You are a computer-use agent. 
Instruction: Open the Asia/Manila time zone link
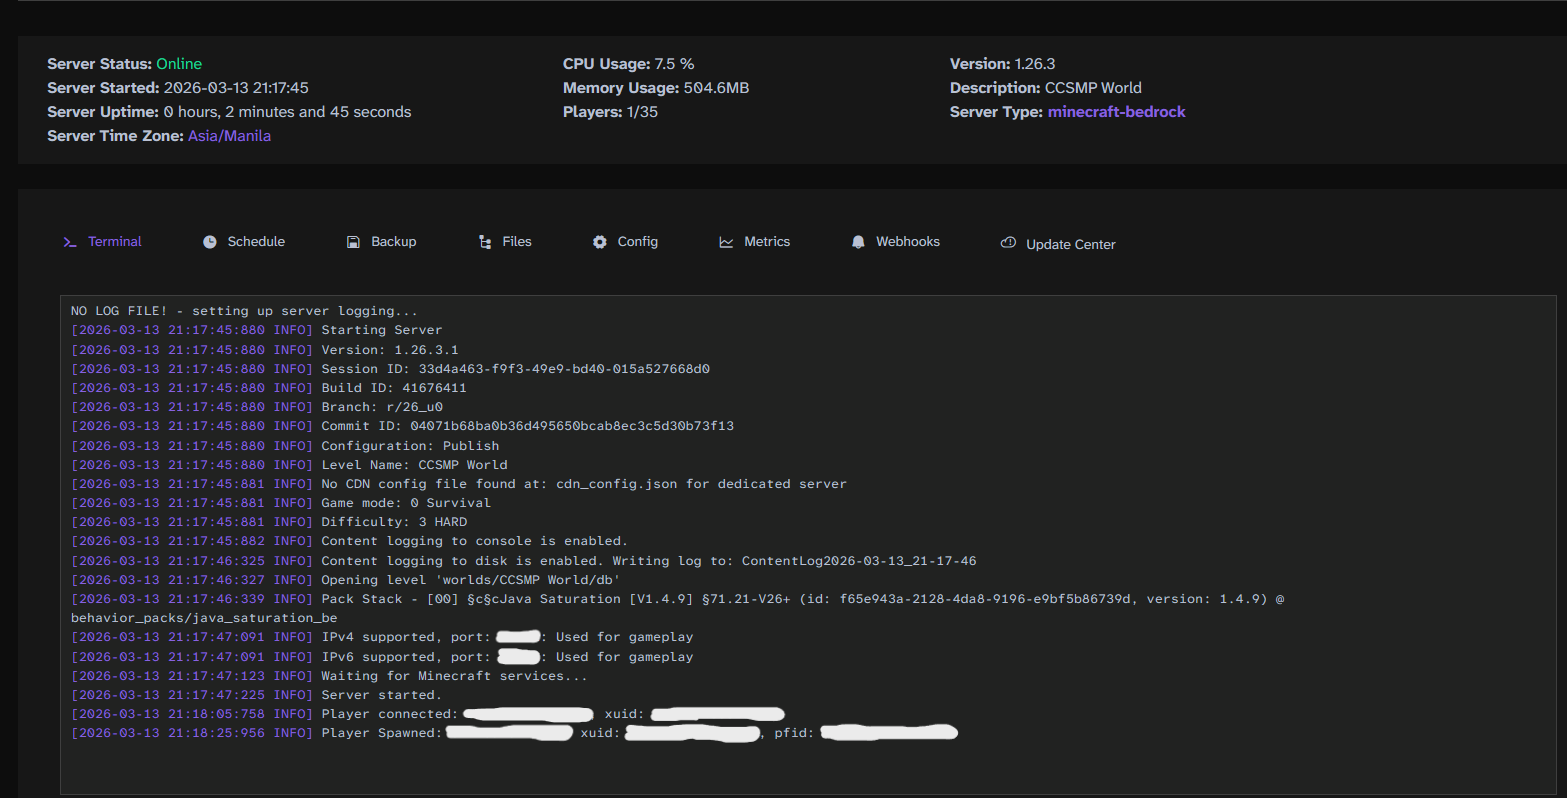click(x=229, y=136)
